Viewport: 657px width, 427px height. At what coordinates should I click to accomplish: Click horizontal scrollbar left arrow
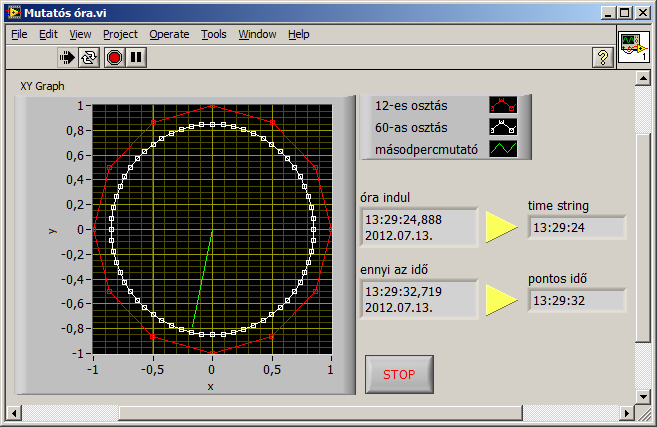click(x=14, y=413)
